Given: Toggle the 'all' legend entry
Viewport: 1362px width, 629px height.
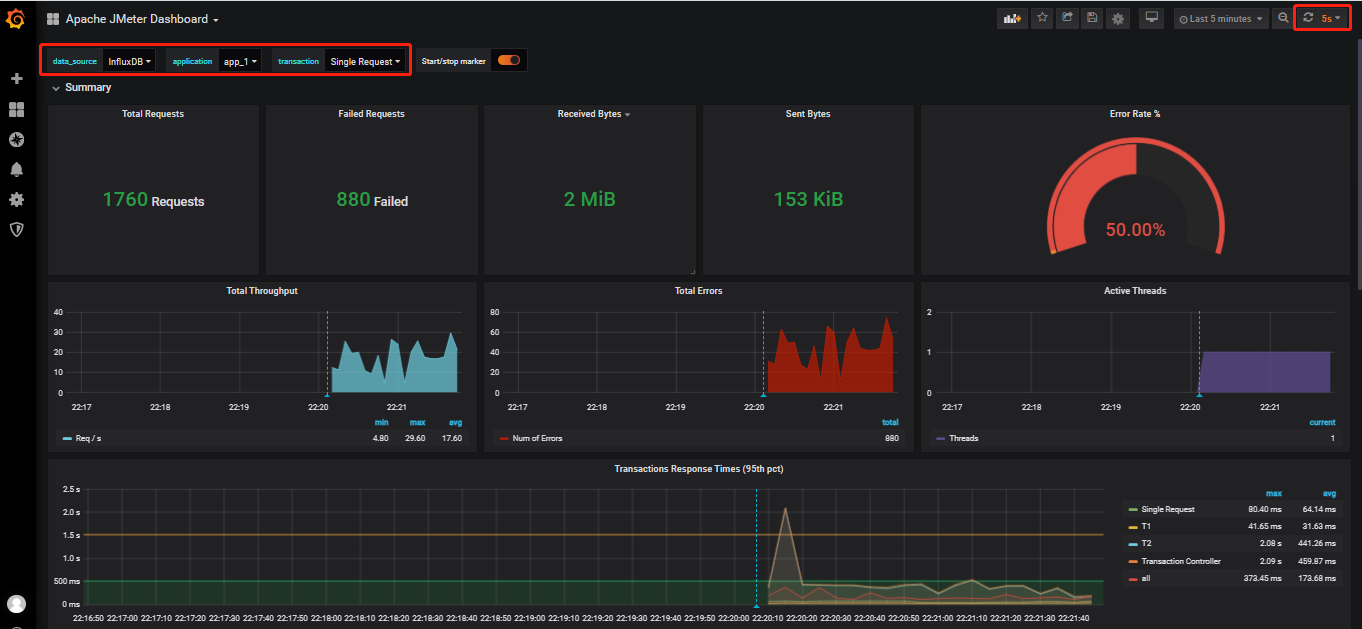Looking at the screenshot, I should coord(1146,578).
